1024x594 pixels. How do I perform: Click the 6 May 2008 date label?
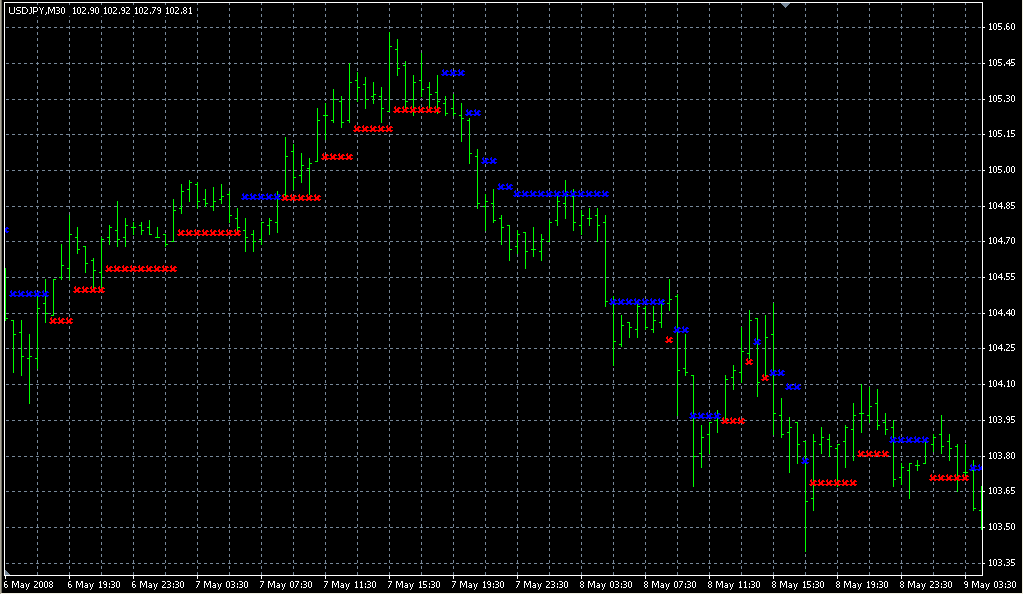[x=30, y=584]
